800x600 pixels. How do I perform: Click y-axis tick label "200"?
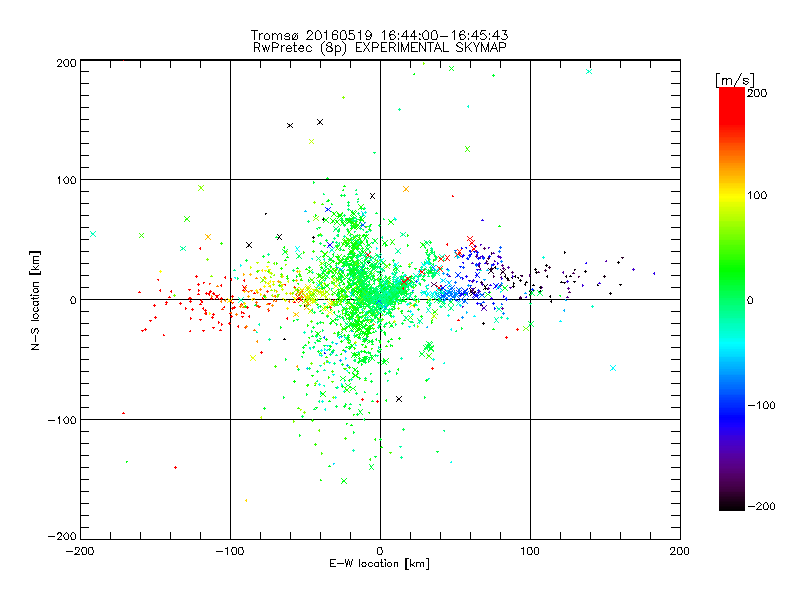(66, 63)
